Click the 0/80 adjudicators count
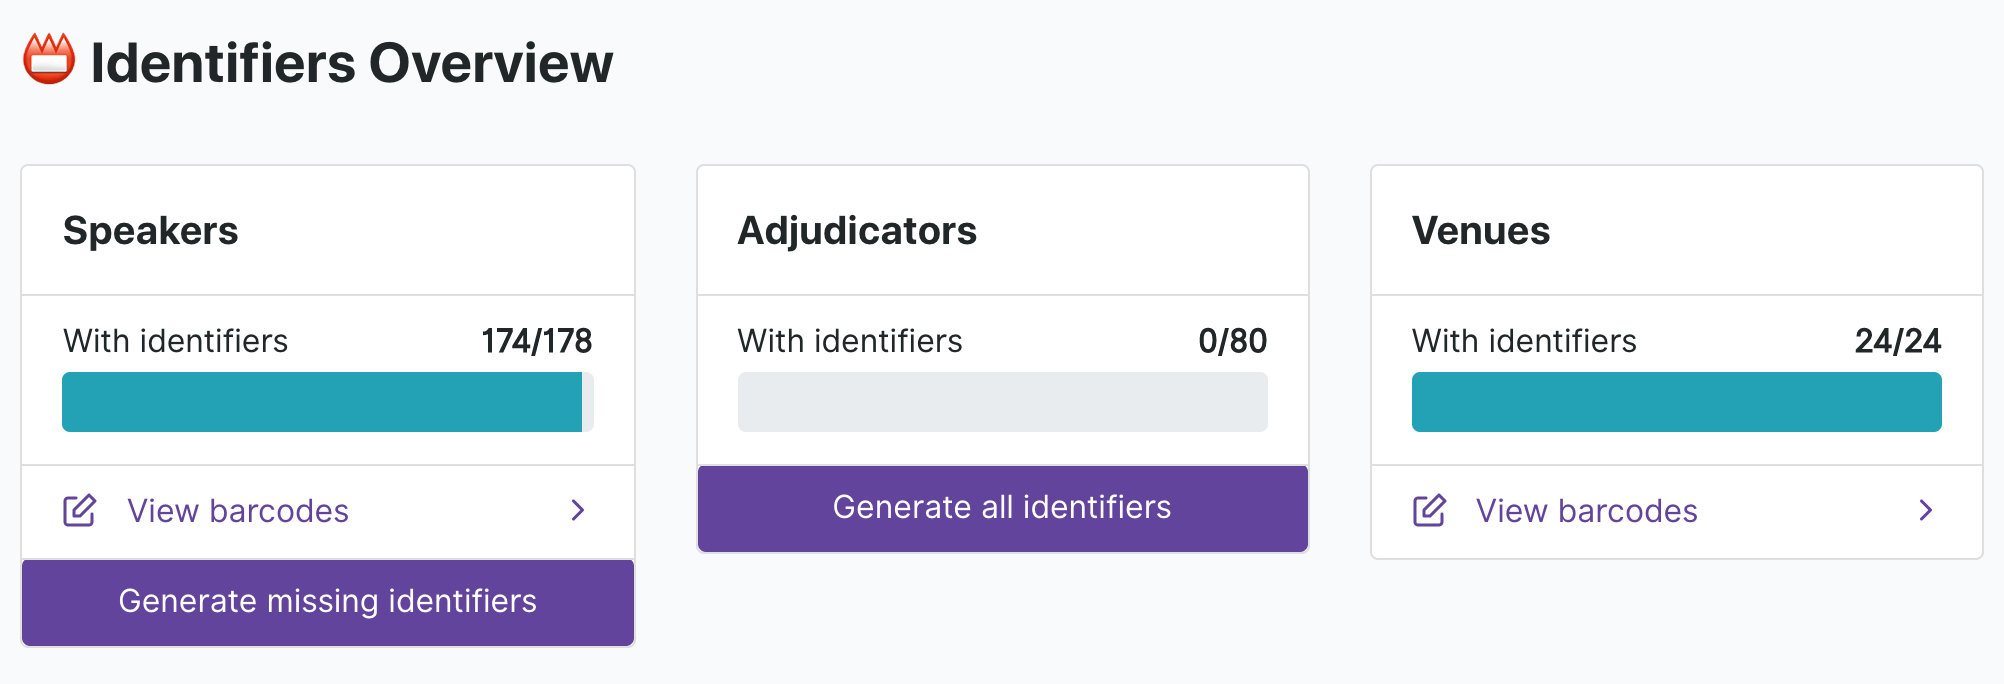This screenshot has height=684, width=2004. 1233,341
